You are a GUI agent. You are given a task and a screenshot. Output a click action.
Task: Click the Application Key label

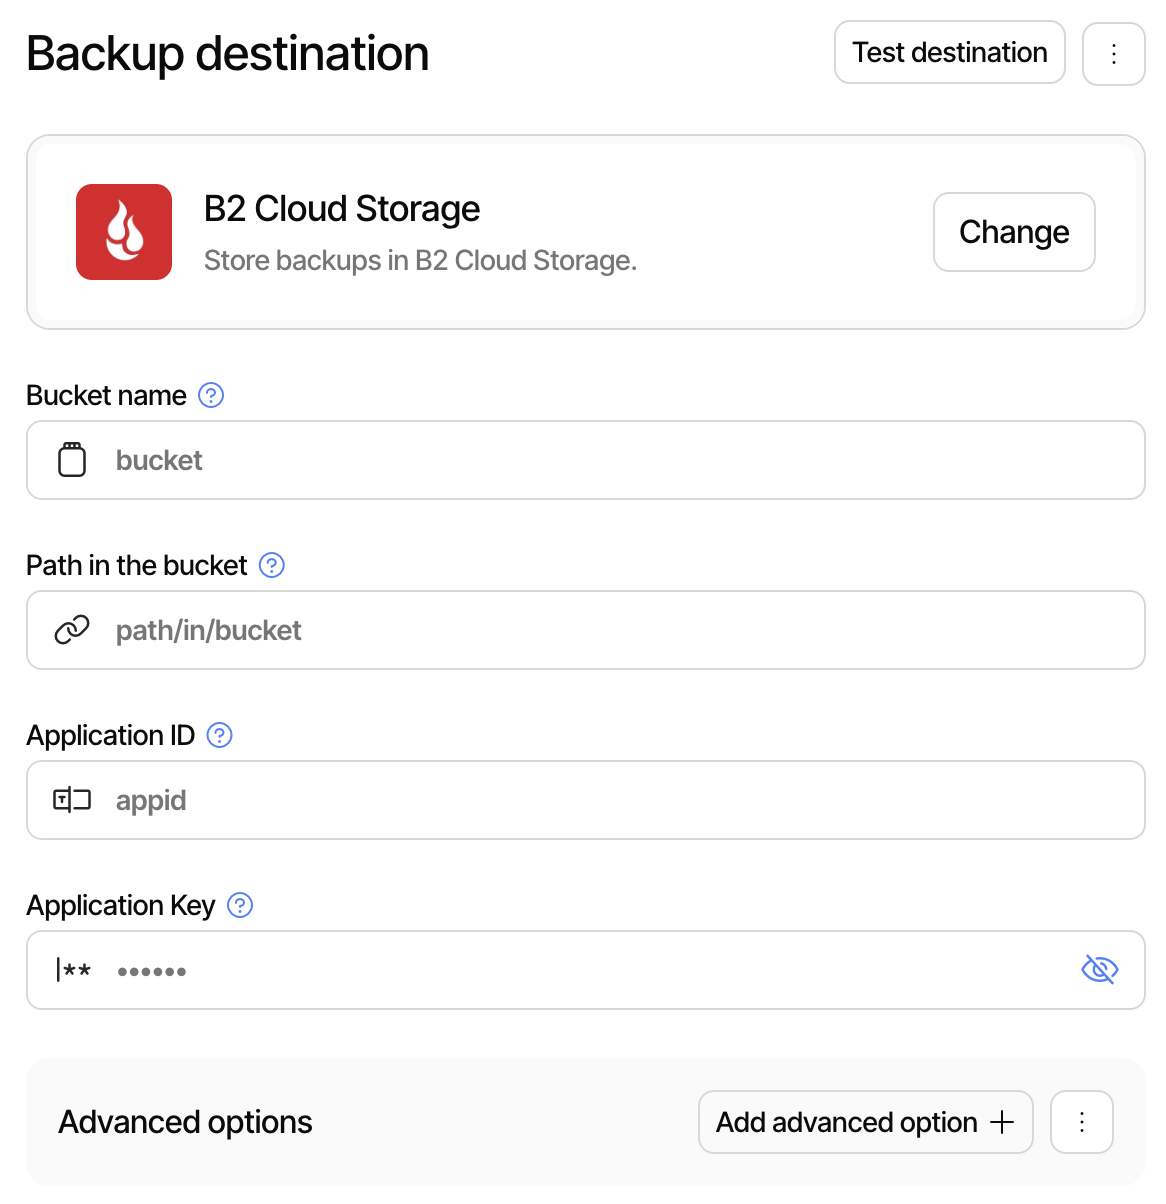tap(121, 905)
